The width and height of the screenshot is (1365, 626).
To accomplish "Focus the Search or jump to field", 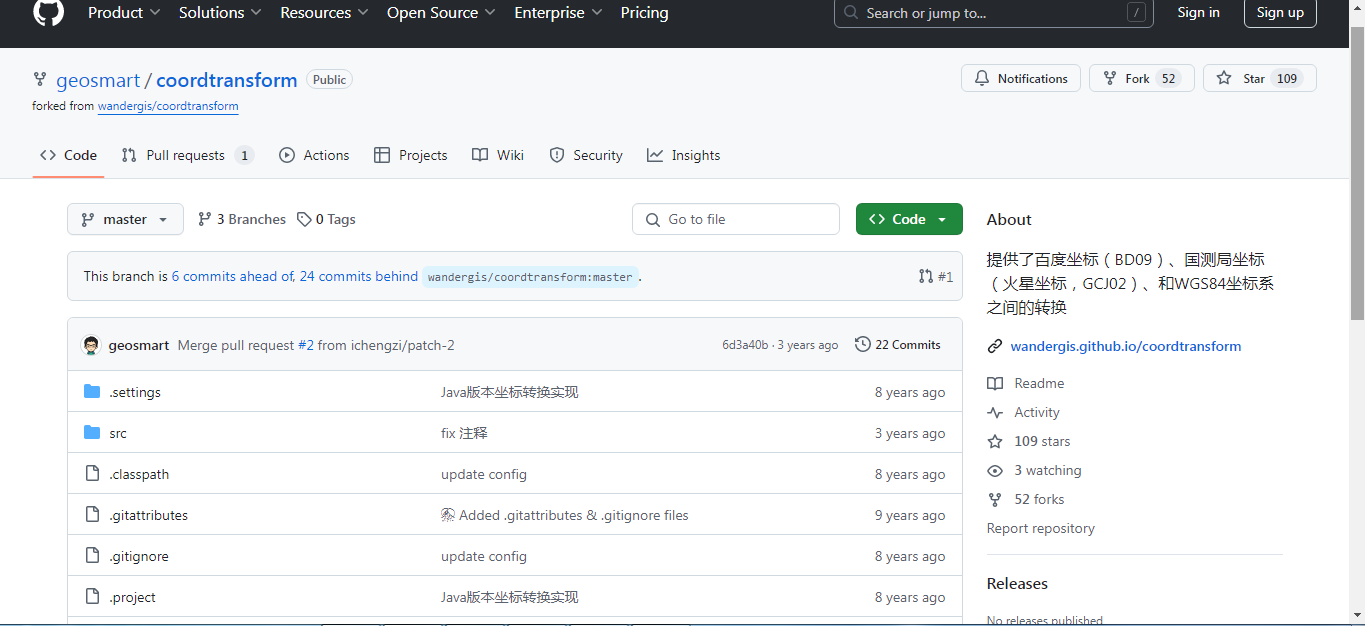I will pos(994,13).
